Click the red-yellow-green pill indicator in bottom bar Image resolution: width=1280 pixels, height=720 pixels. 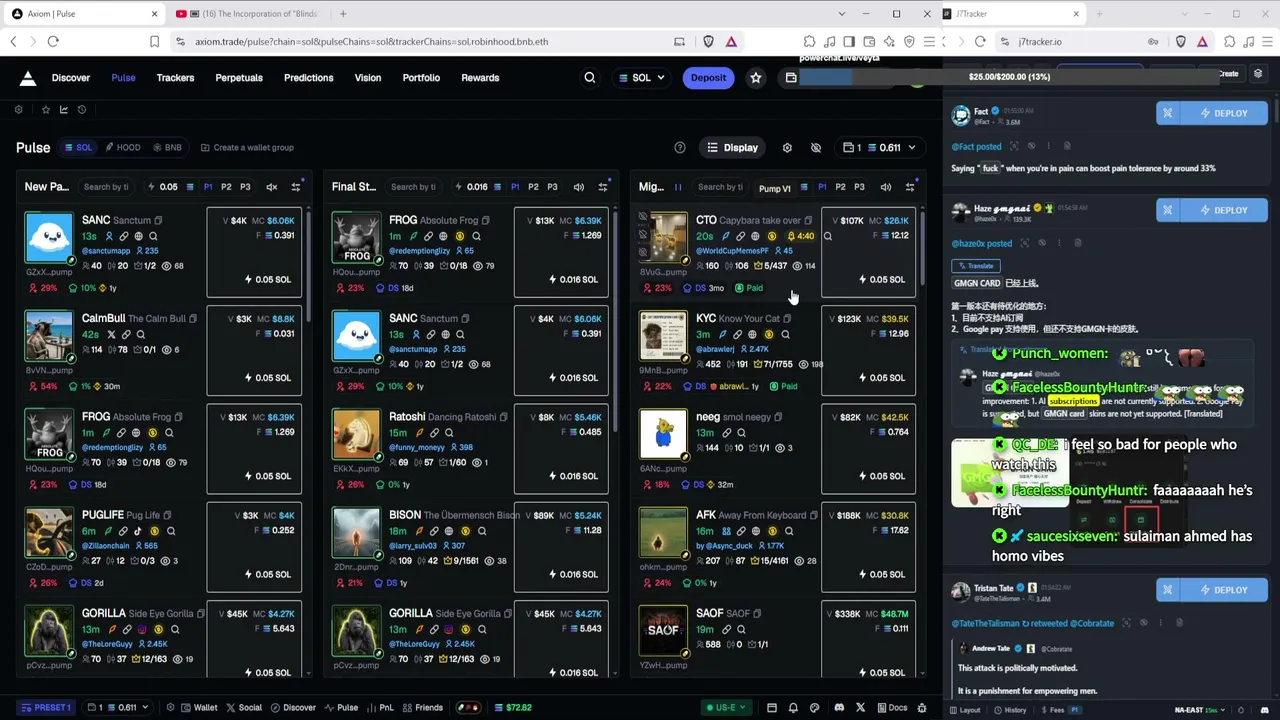point(467,708)
